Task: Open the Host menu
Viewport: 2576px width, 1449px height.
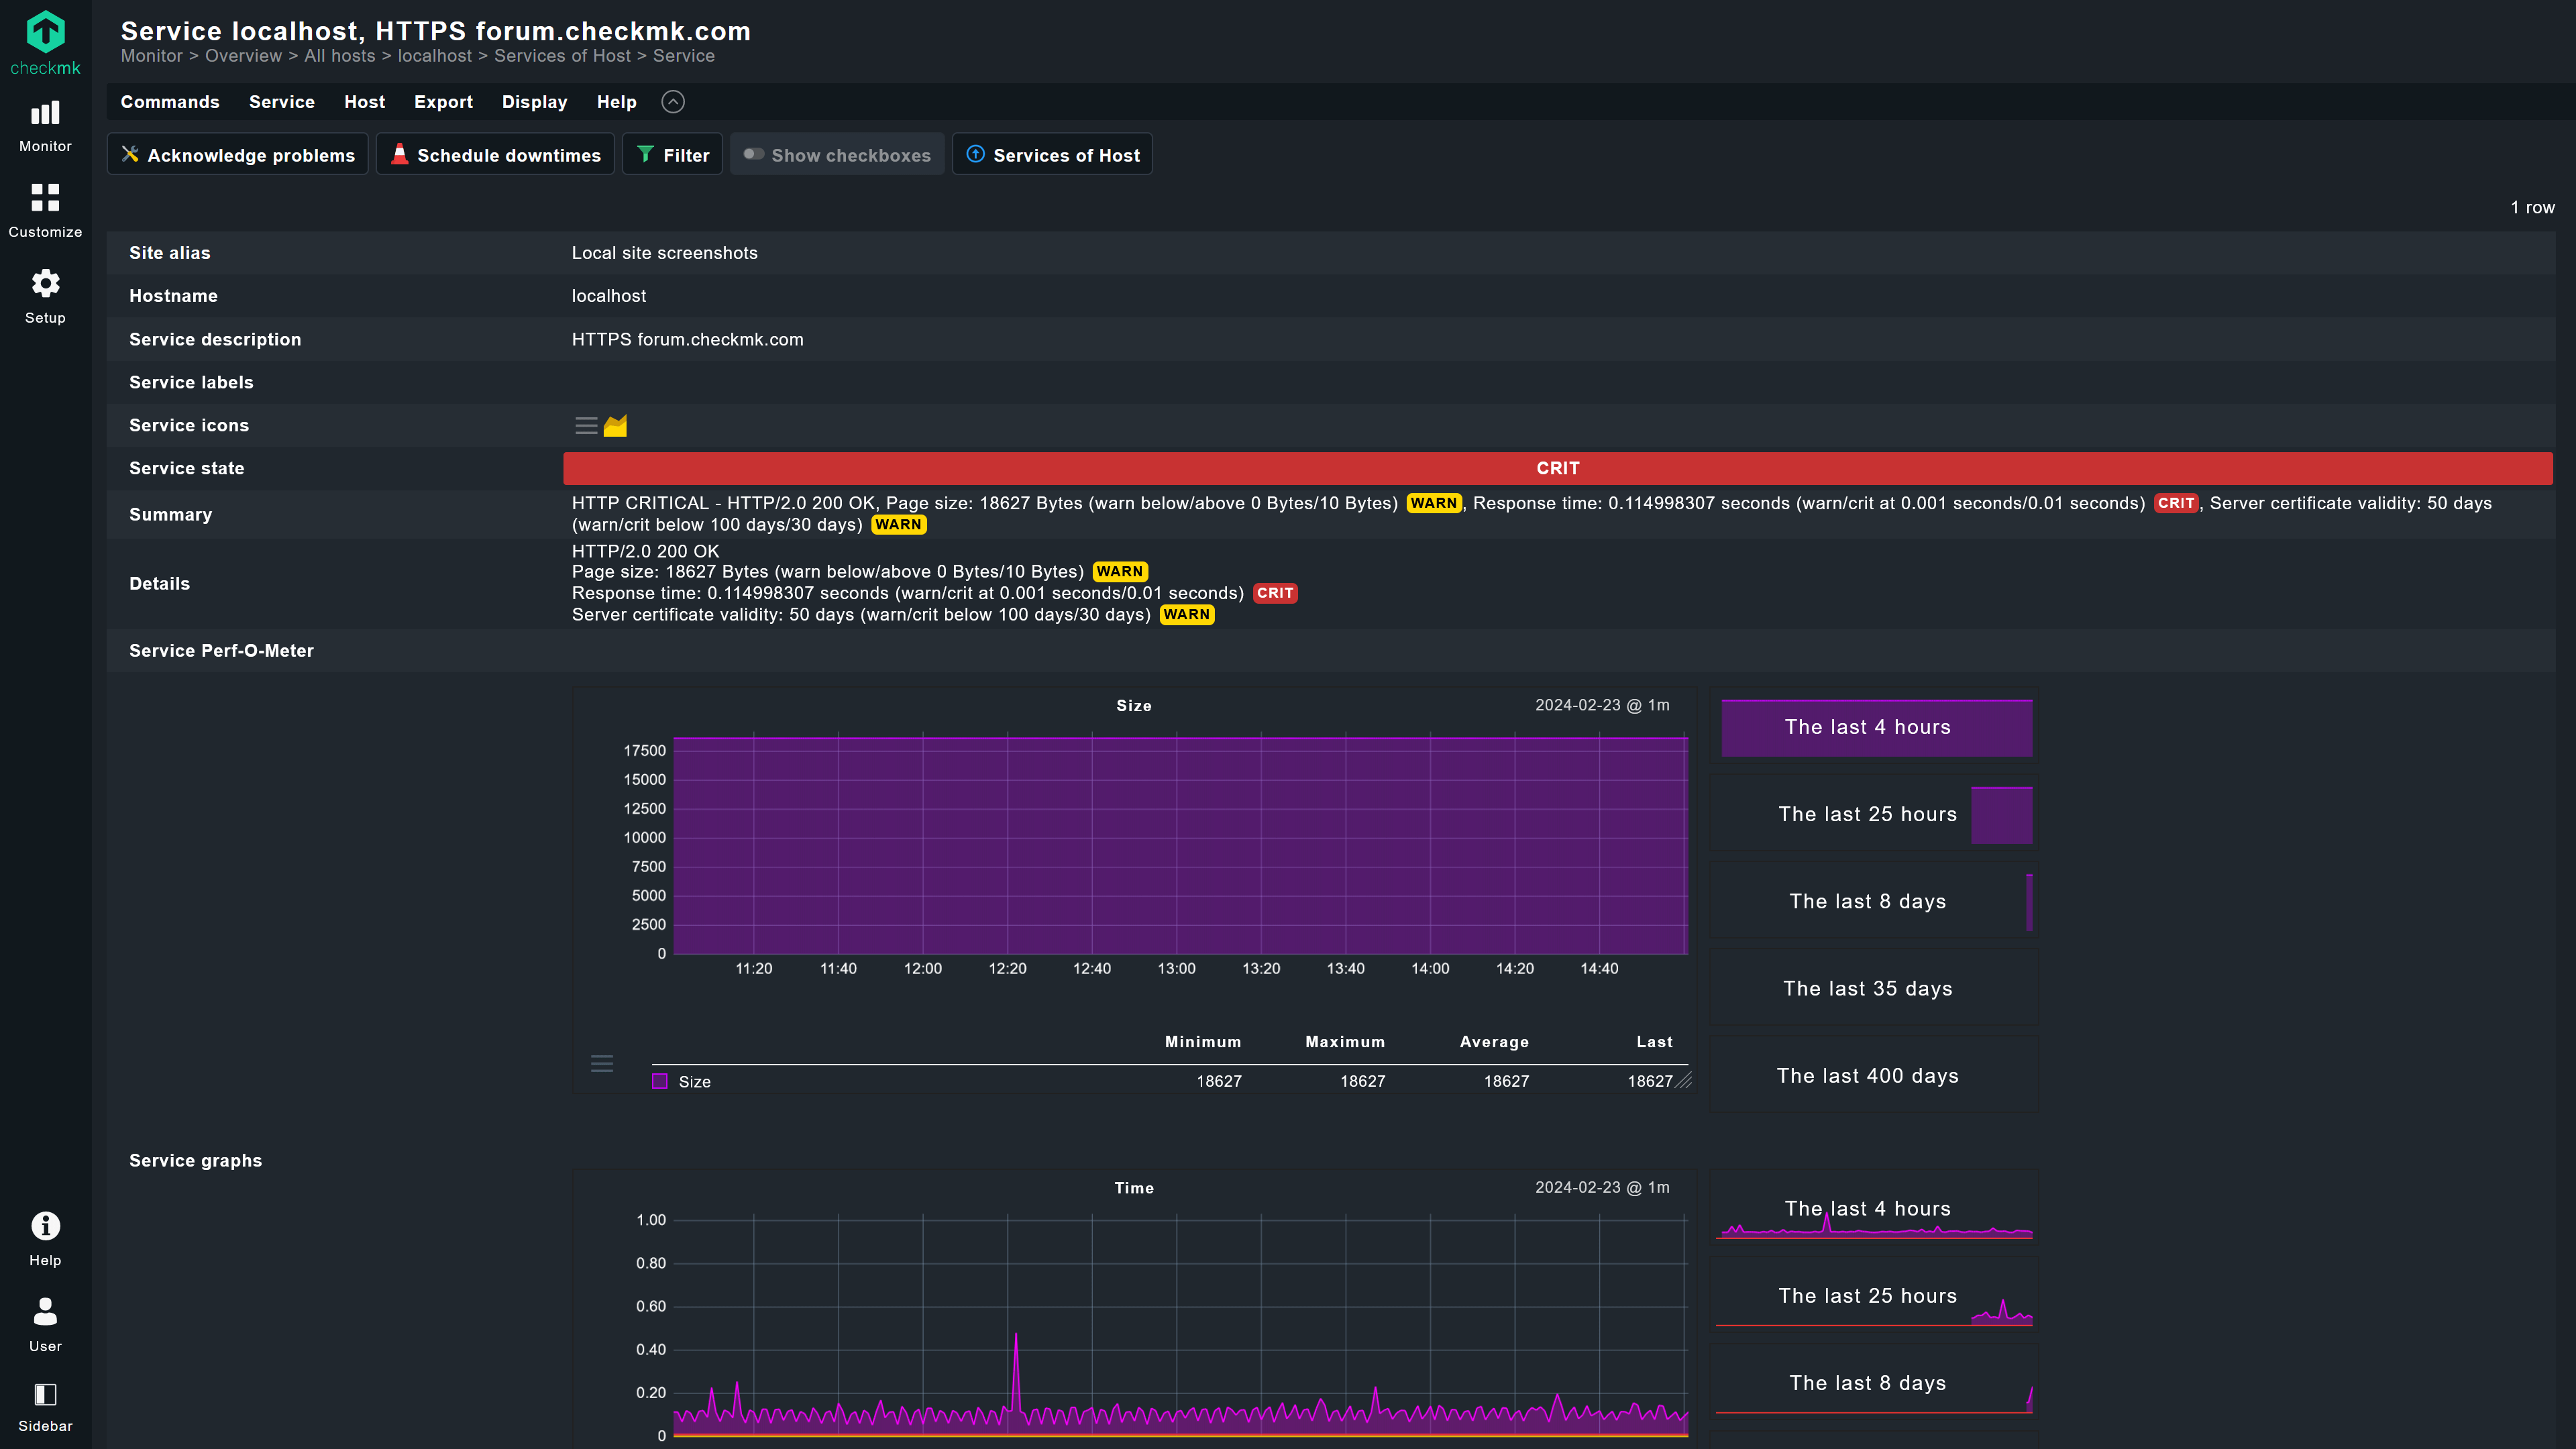Action: pos(364,102)
